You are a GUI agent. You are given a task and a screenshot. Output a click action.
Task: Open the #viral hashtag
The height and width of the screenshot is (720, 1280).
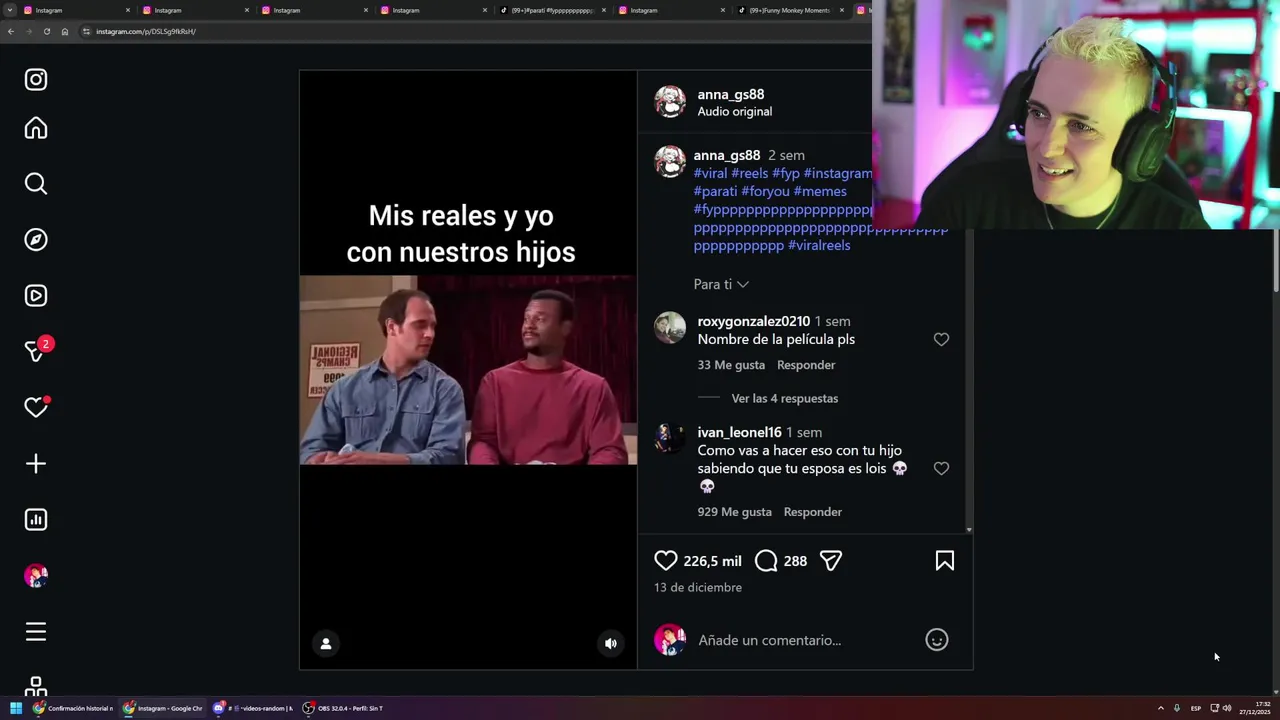click(x=710, y=174)
